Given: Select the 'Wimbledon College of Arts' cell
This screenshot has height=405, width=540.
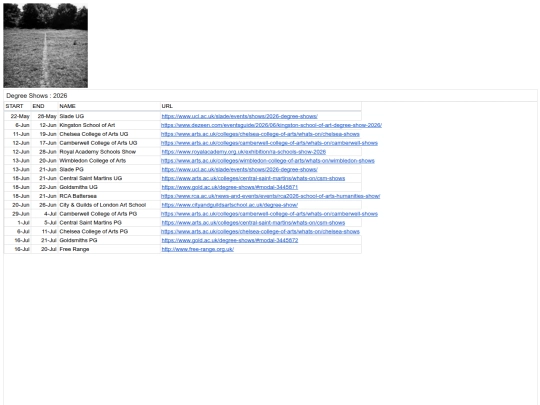Looking at the screenshot, I should [x=109, y=161].
